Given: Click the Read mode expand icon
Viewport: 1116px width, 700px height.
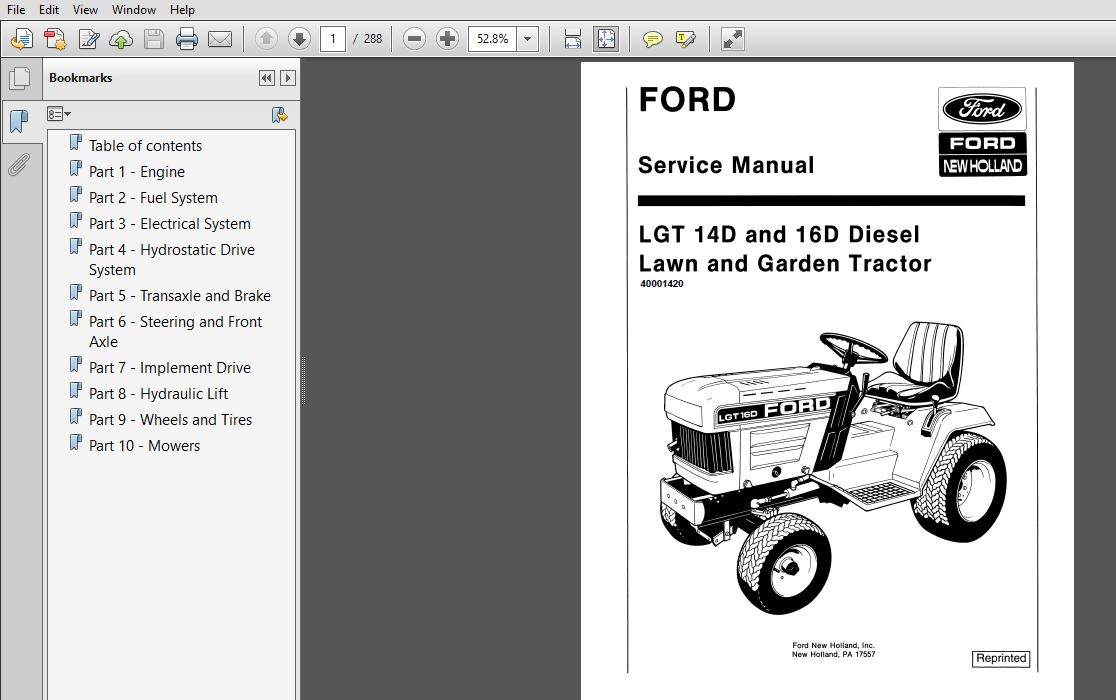Looking at the screenshot, I should click(732, 39).
